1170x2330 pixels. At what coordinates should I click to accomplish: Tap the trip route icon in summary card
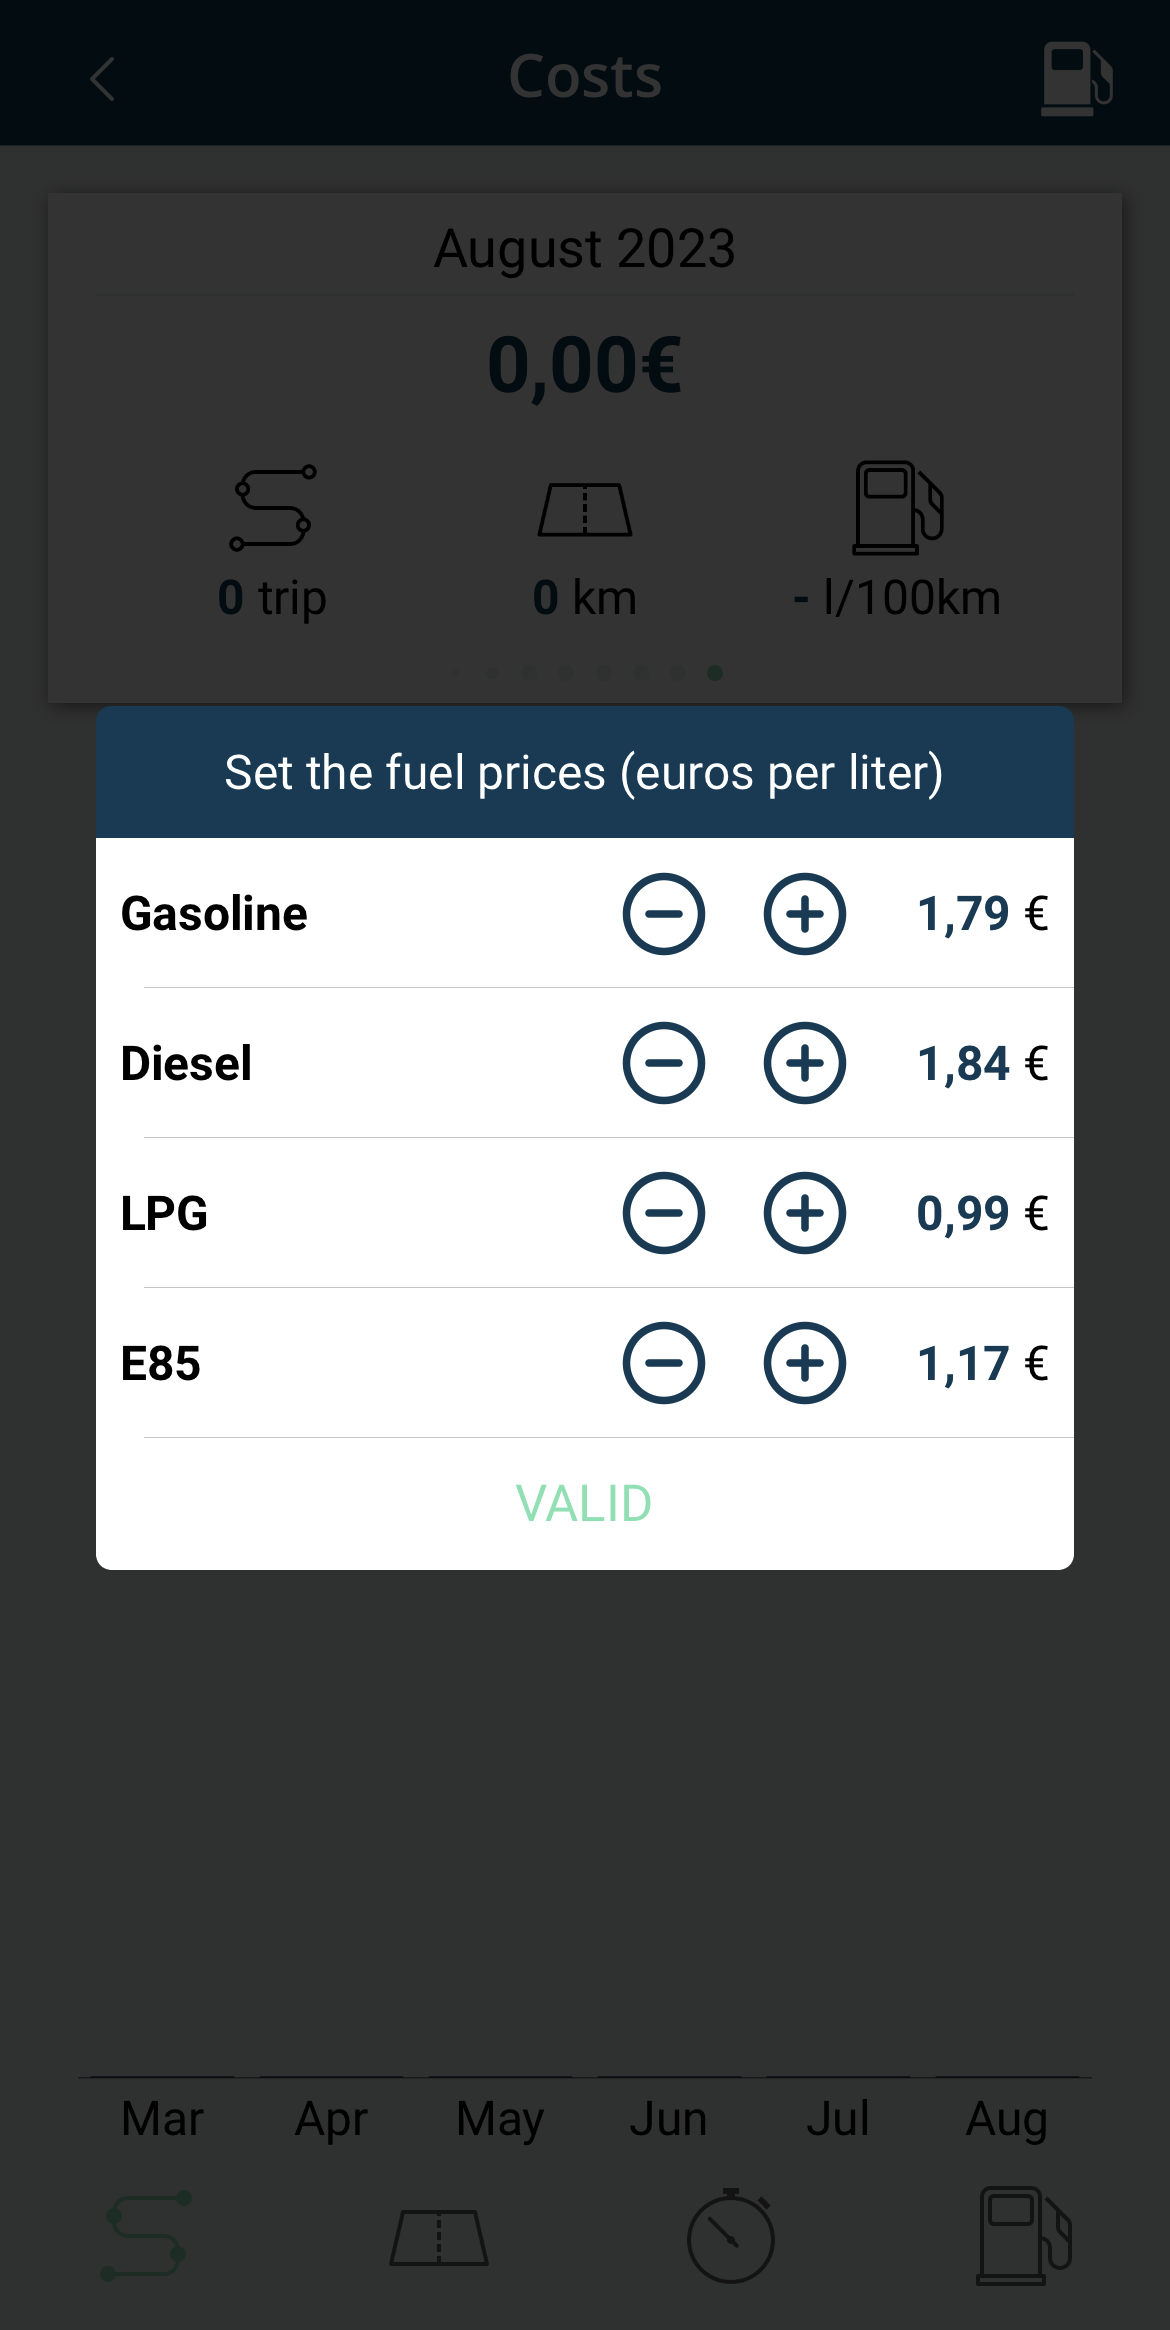(x=272, y=508)
